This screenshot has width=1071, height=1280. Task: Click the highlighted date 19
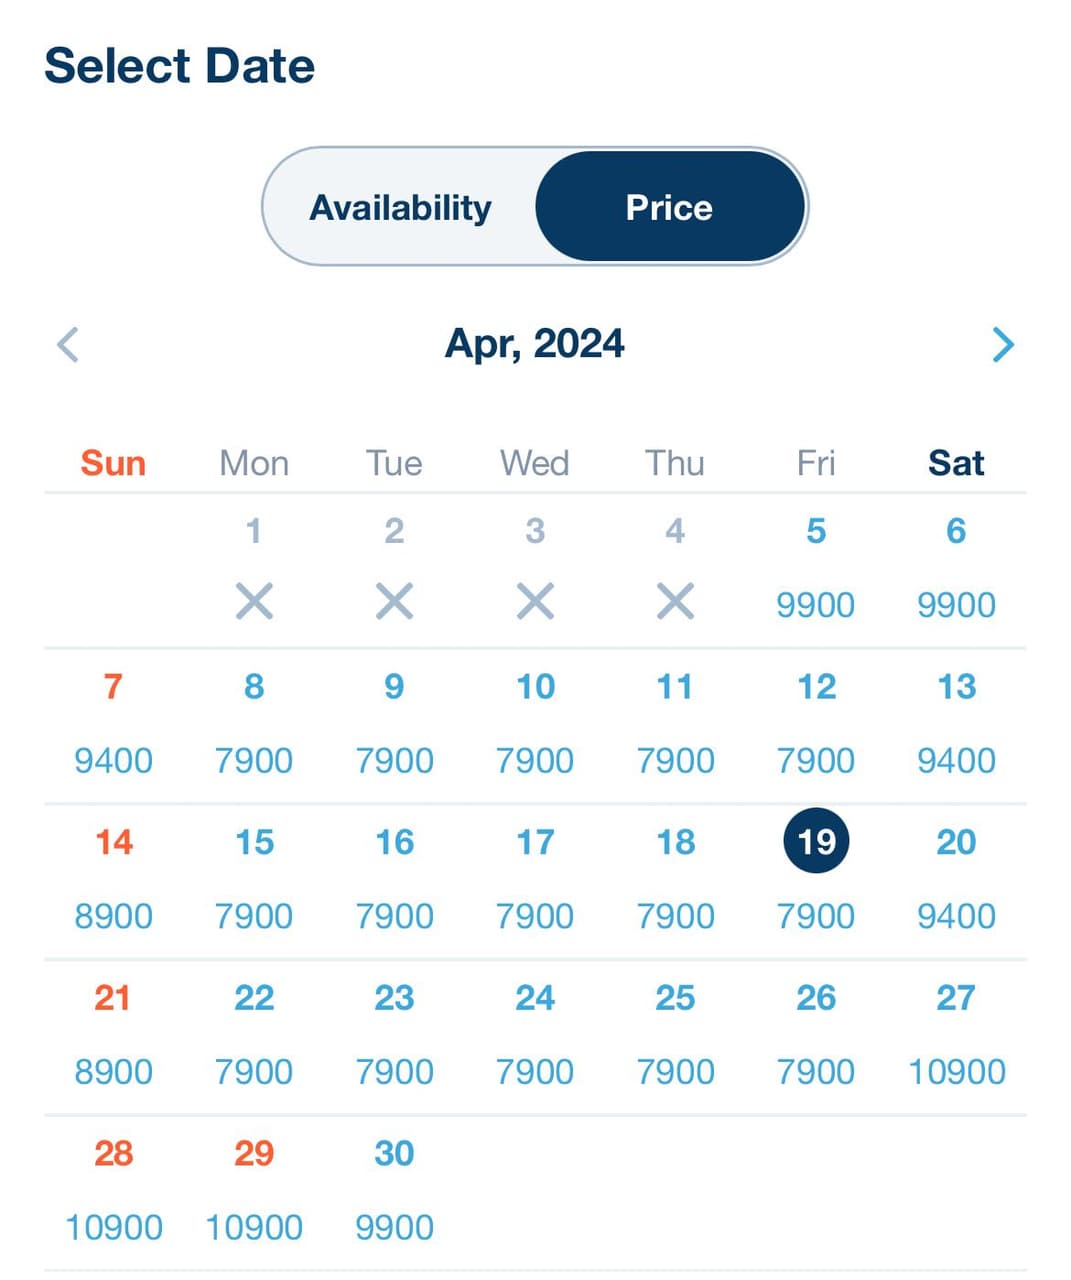coord(816,841)
